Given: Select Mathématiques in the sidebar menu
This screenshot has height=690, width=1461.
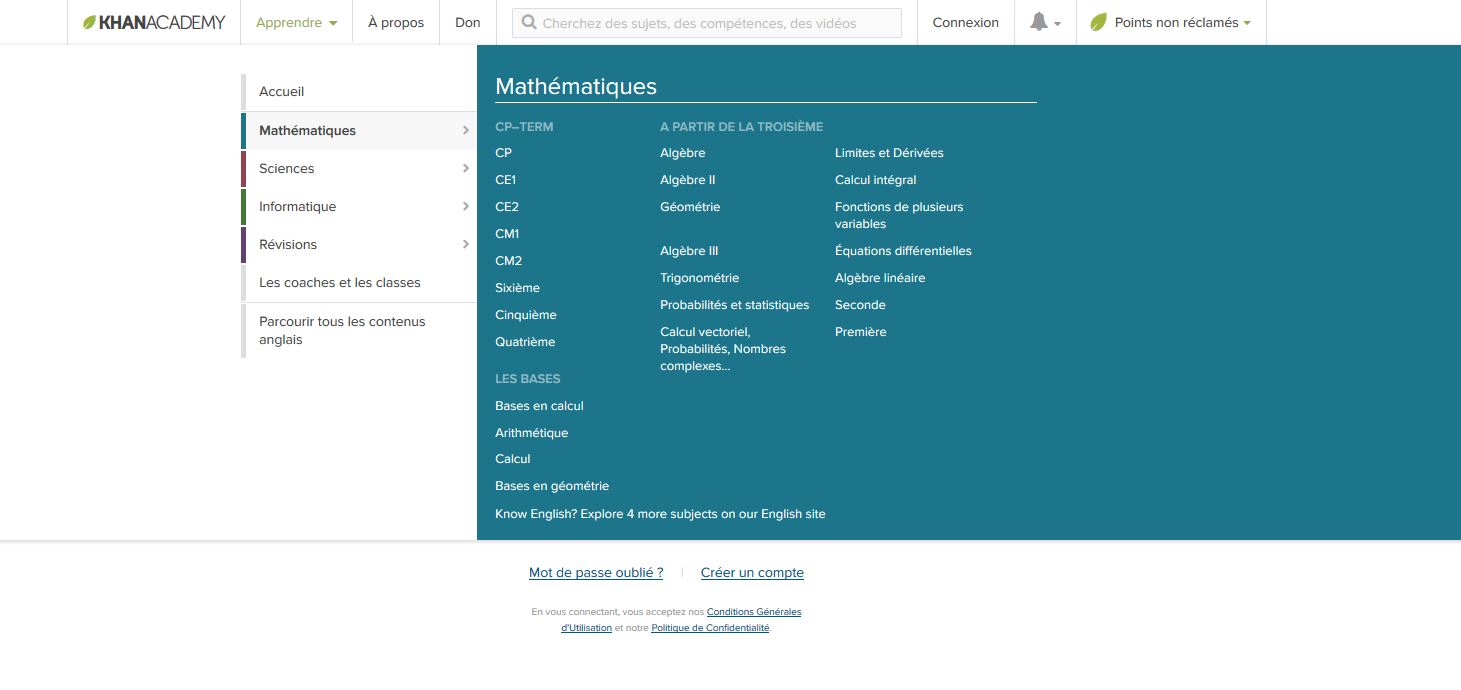Looking at the screenshot, I should point(307,130).
